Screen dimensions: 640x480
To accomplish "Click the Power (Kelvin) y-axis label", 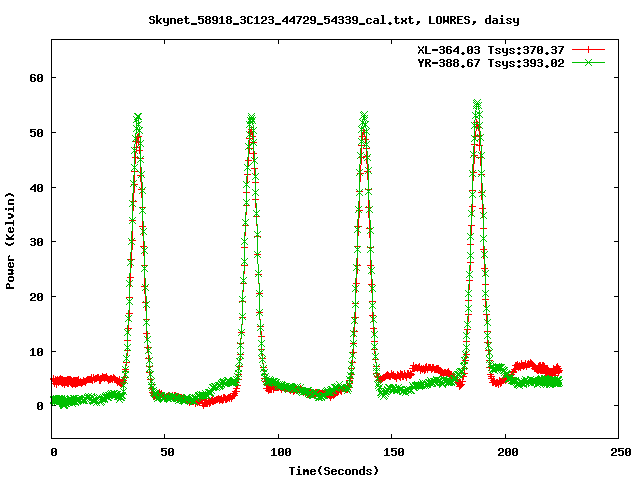I will click(10, 241).
